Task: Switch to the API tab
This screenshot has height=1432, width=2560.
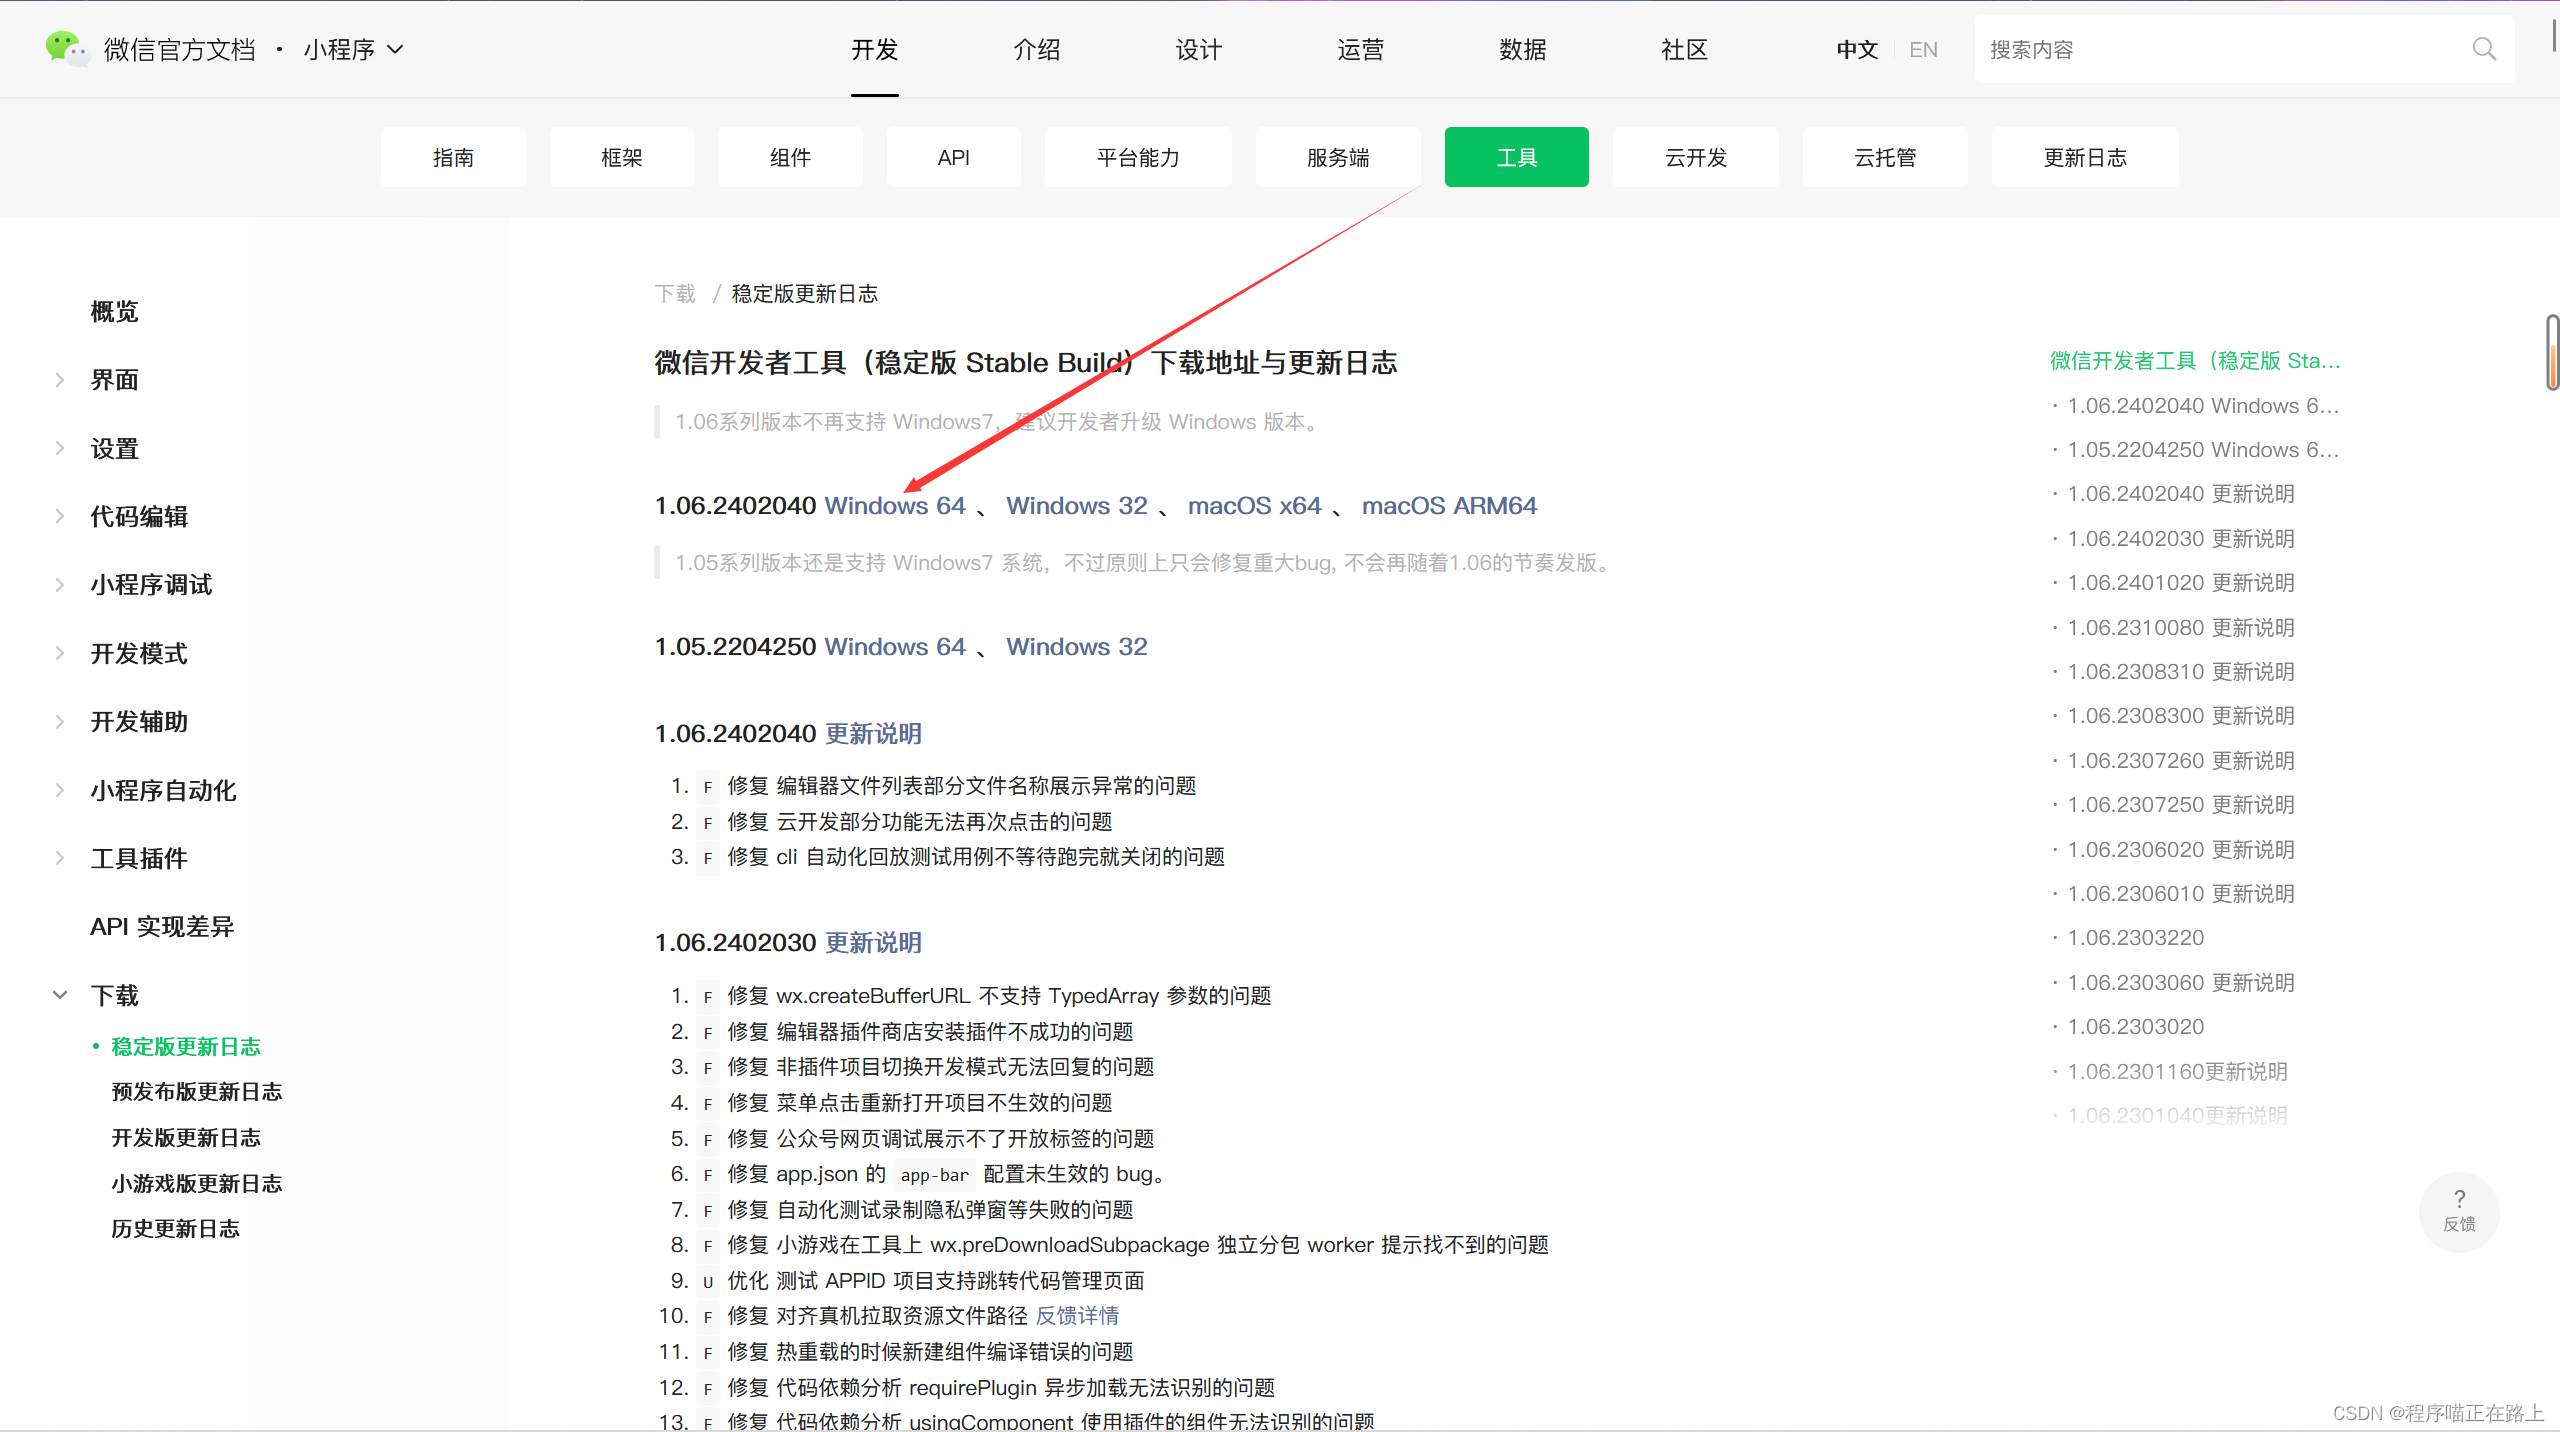Action: tap(953, 157)
